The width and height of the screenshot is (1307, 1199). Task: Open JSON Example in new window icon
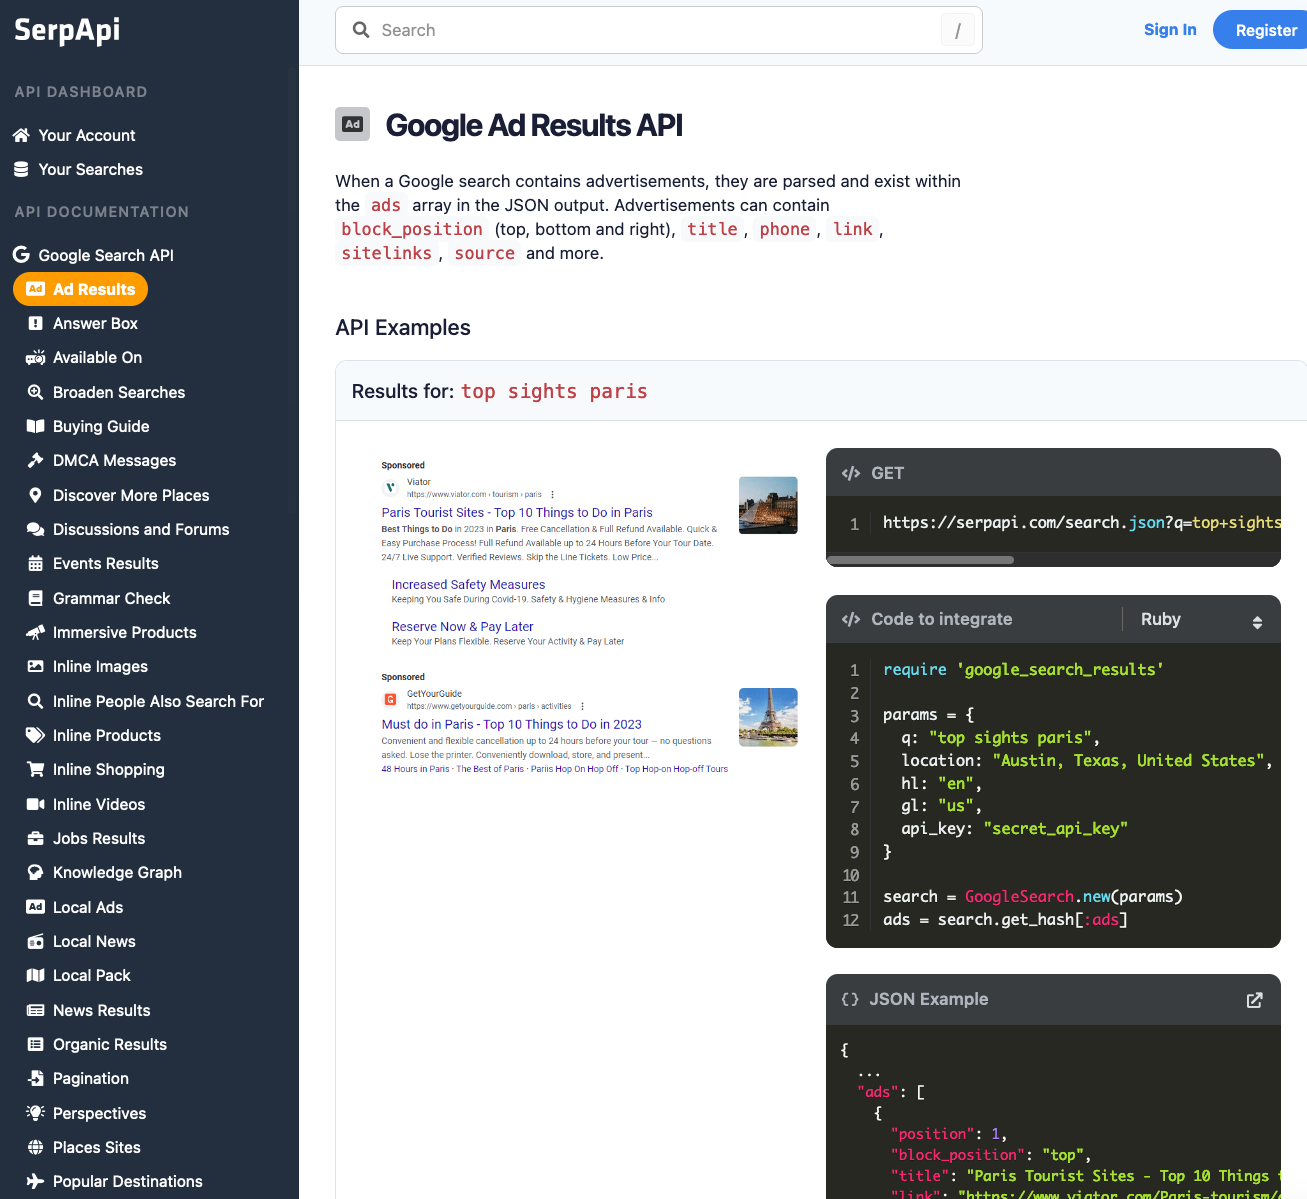[1254, 1000]
